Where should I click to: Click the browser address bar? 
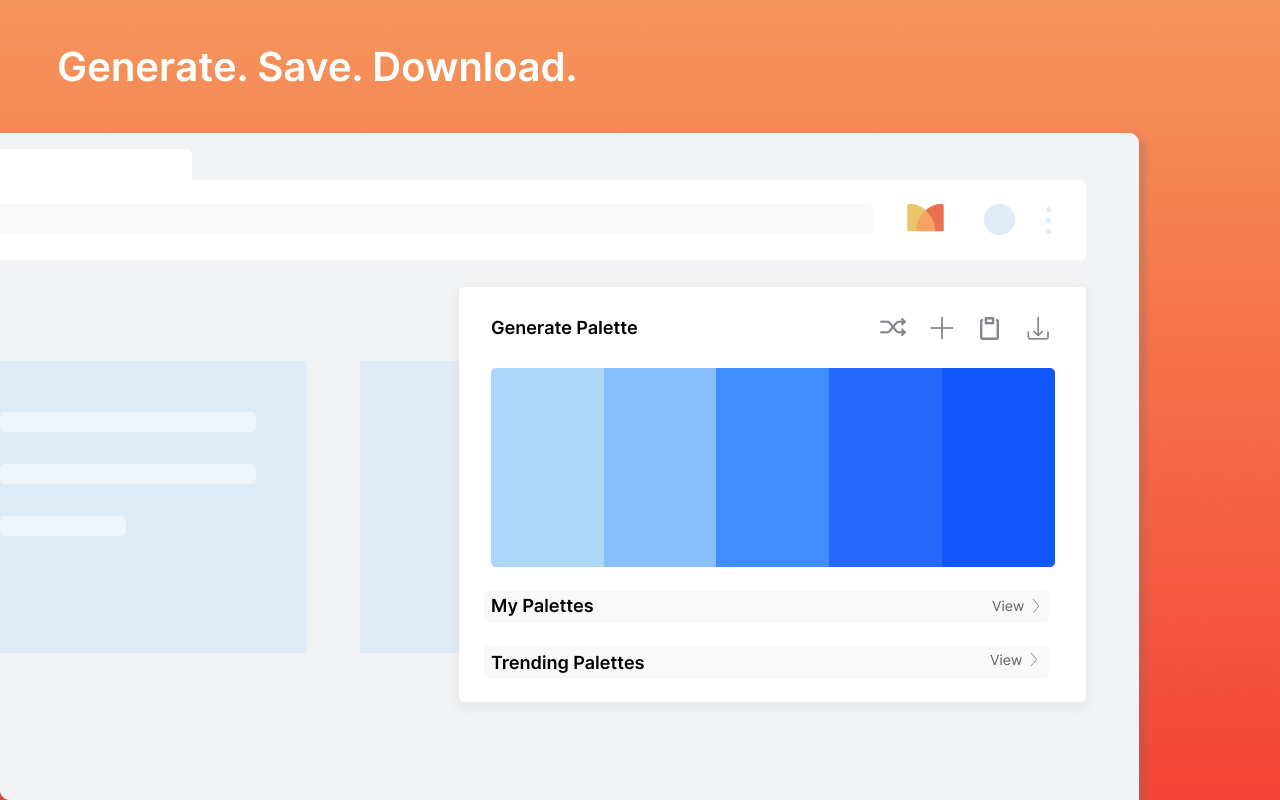pyautogui.click(x=436, y=219)
